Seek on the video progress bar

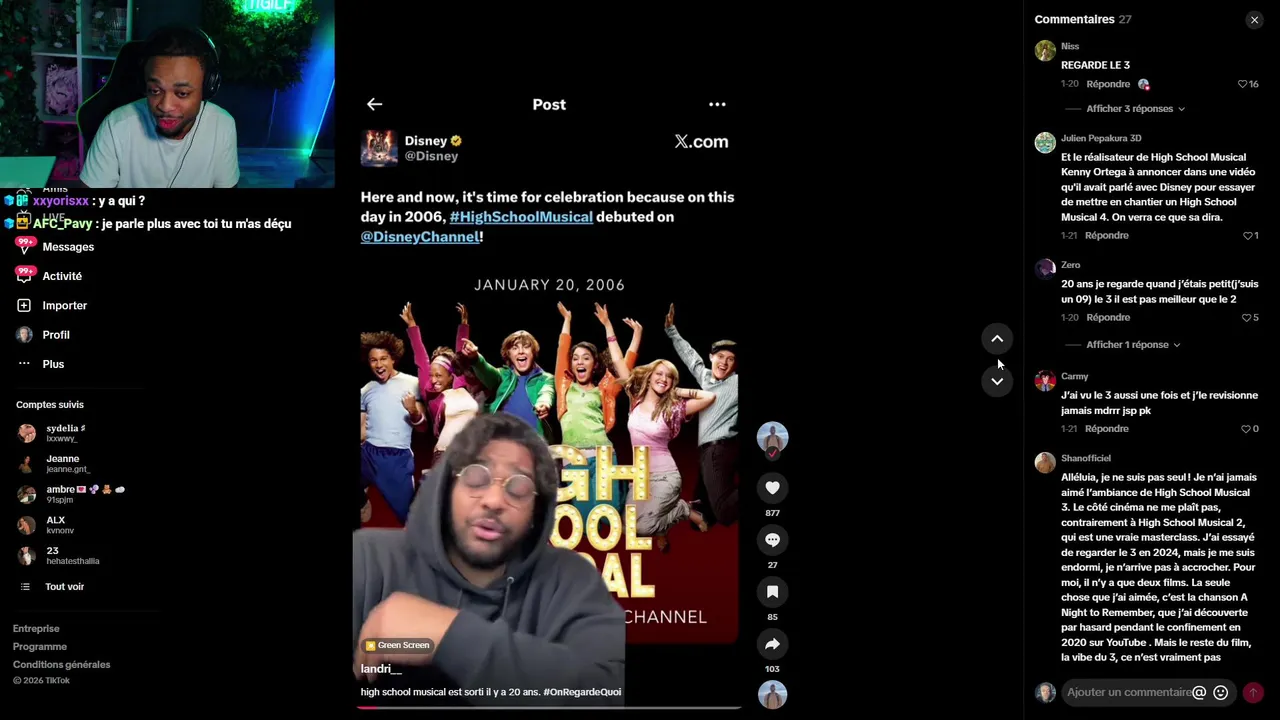(x=549, y=707)
